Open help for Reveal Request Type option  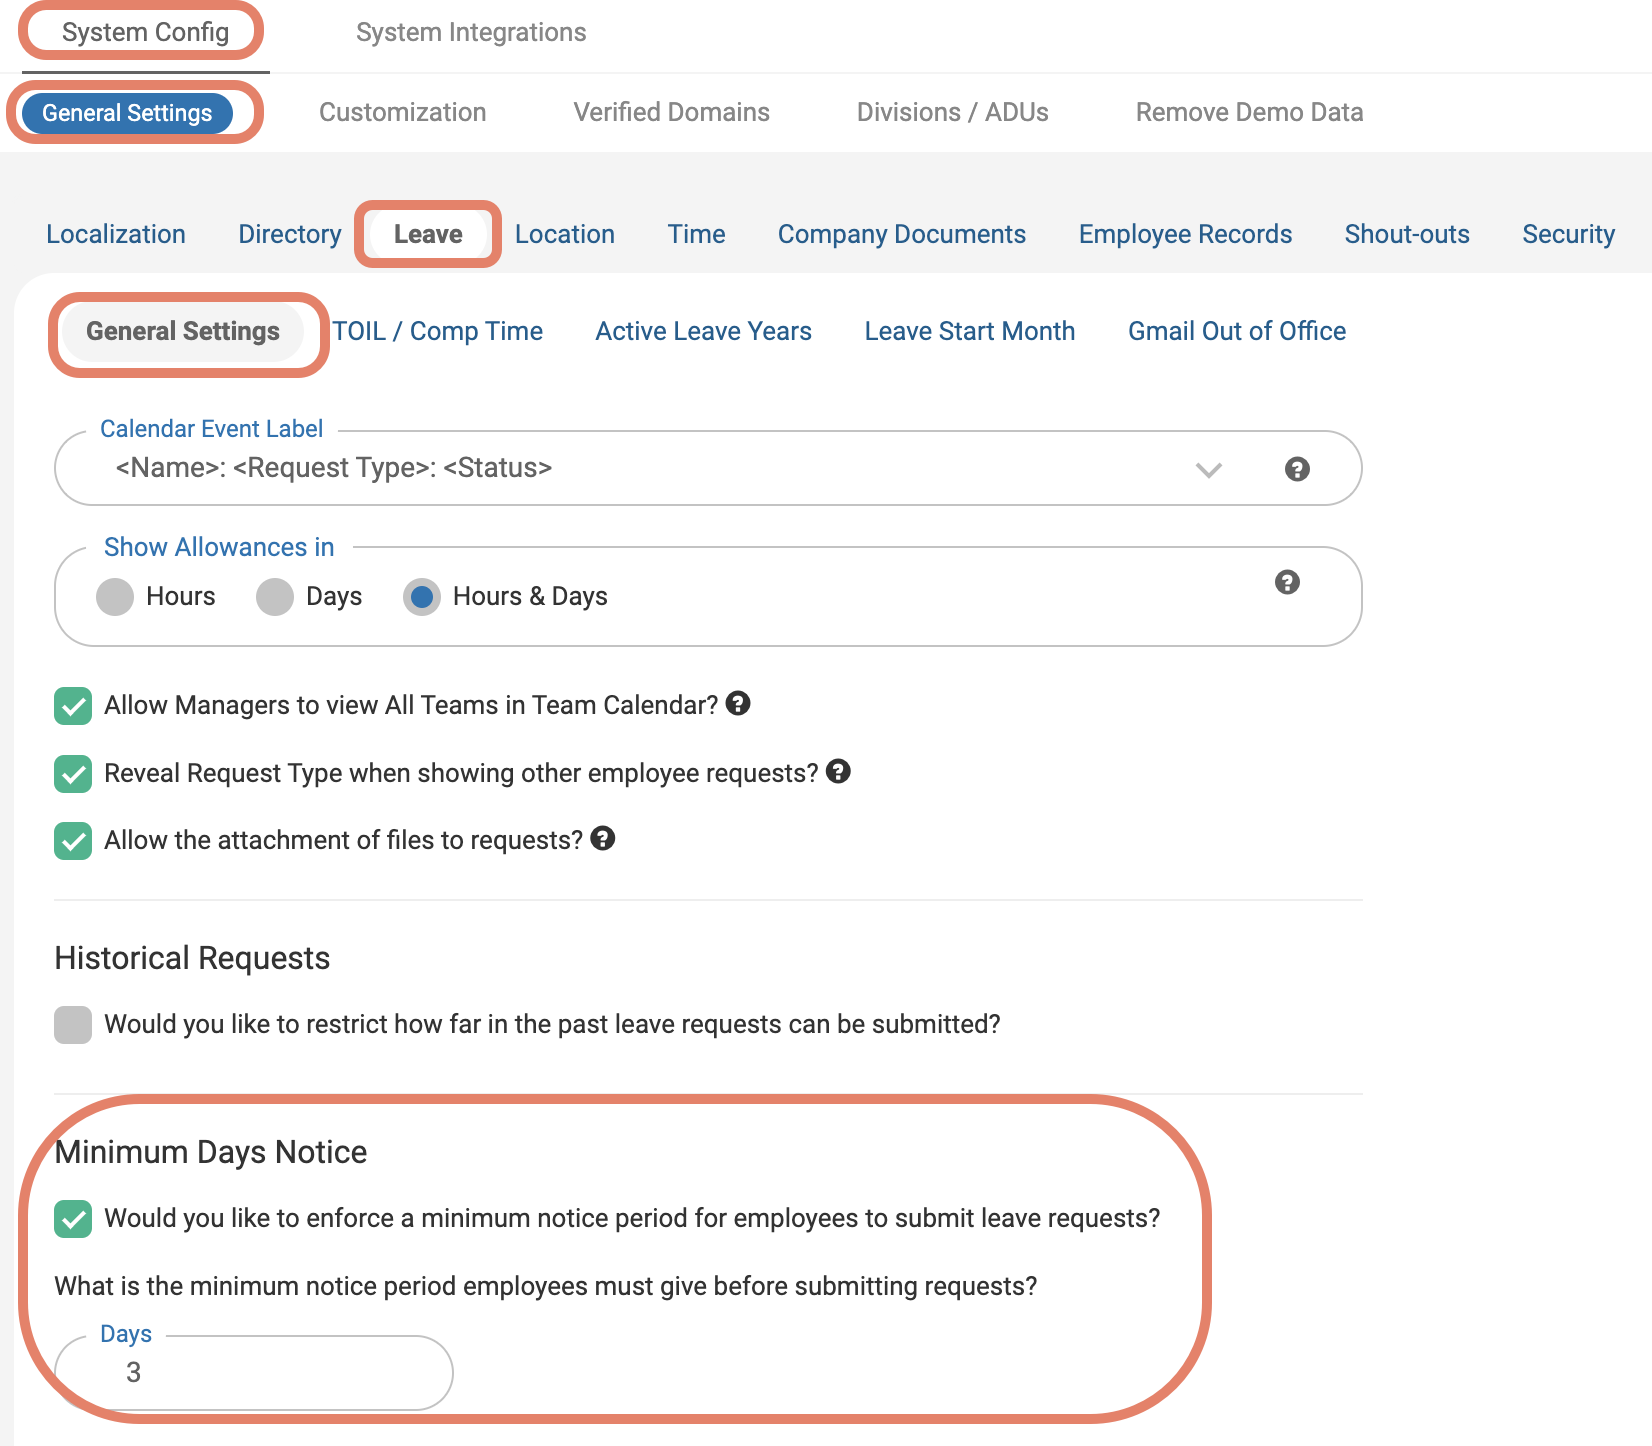point(840,771)
